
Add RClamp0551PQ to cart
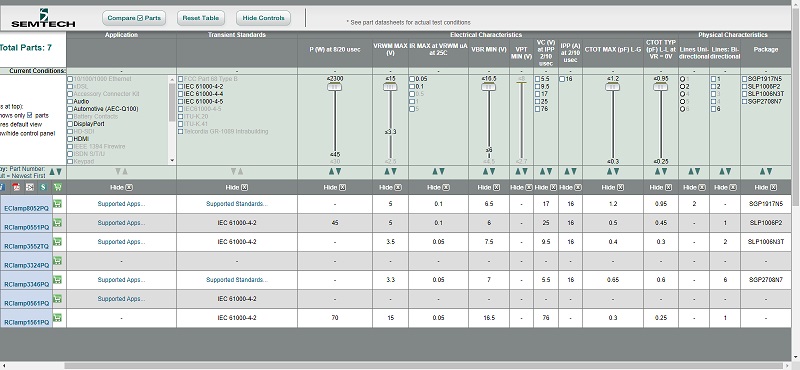tap(57, 223)
